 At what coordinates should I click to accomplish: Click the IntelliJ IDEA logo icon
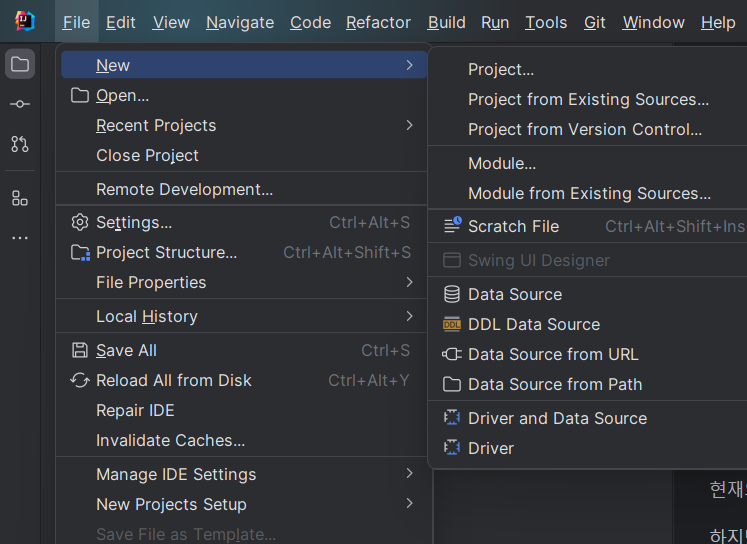click(x=24, y=21)
